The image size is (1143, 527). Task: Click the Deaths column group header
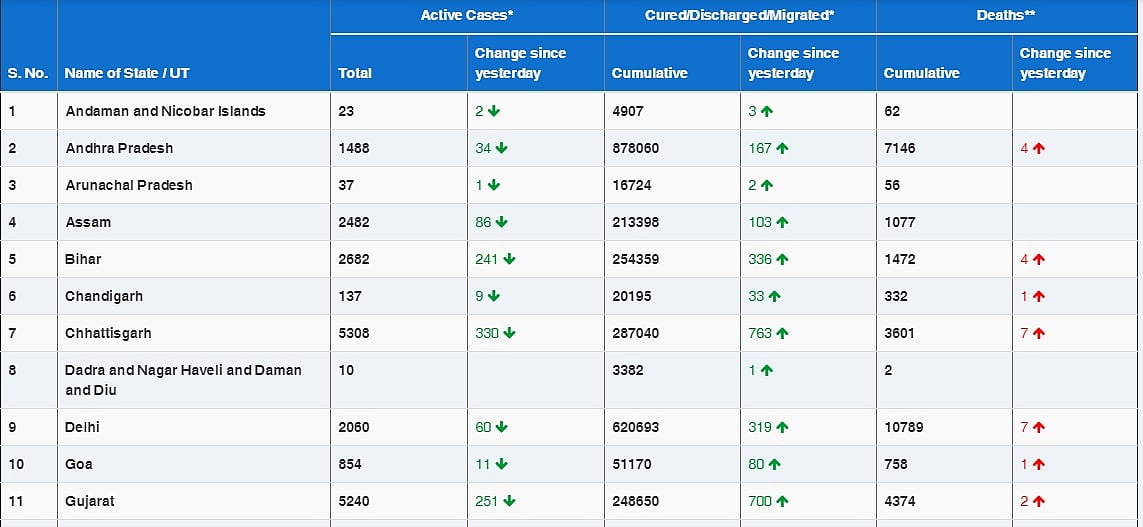tap(1008, 16)
